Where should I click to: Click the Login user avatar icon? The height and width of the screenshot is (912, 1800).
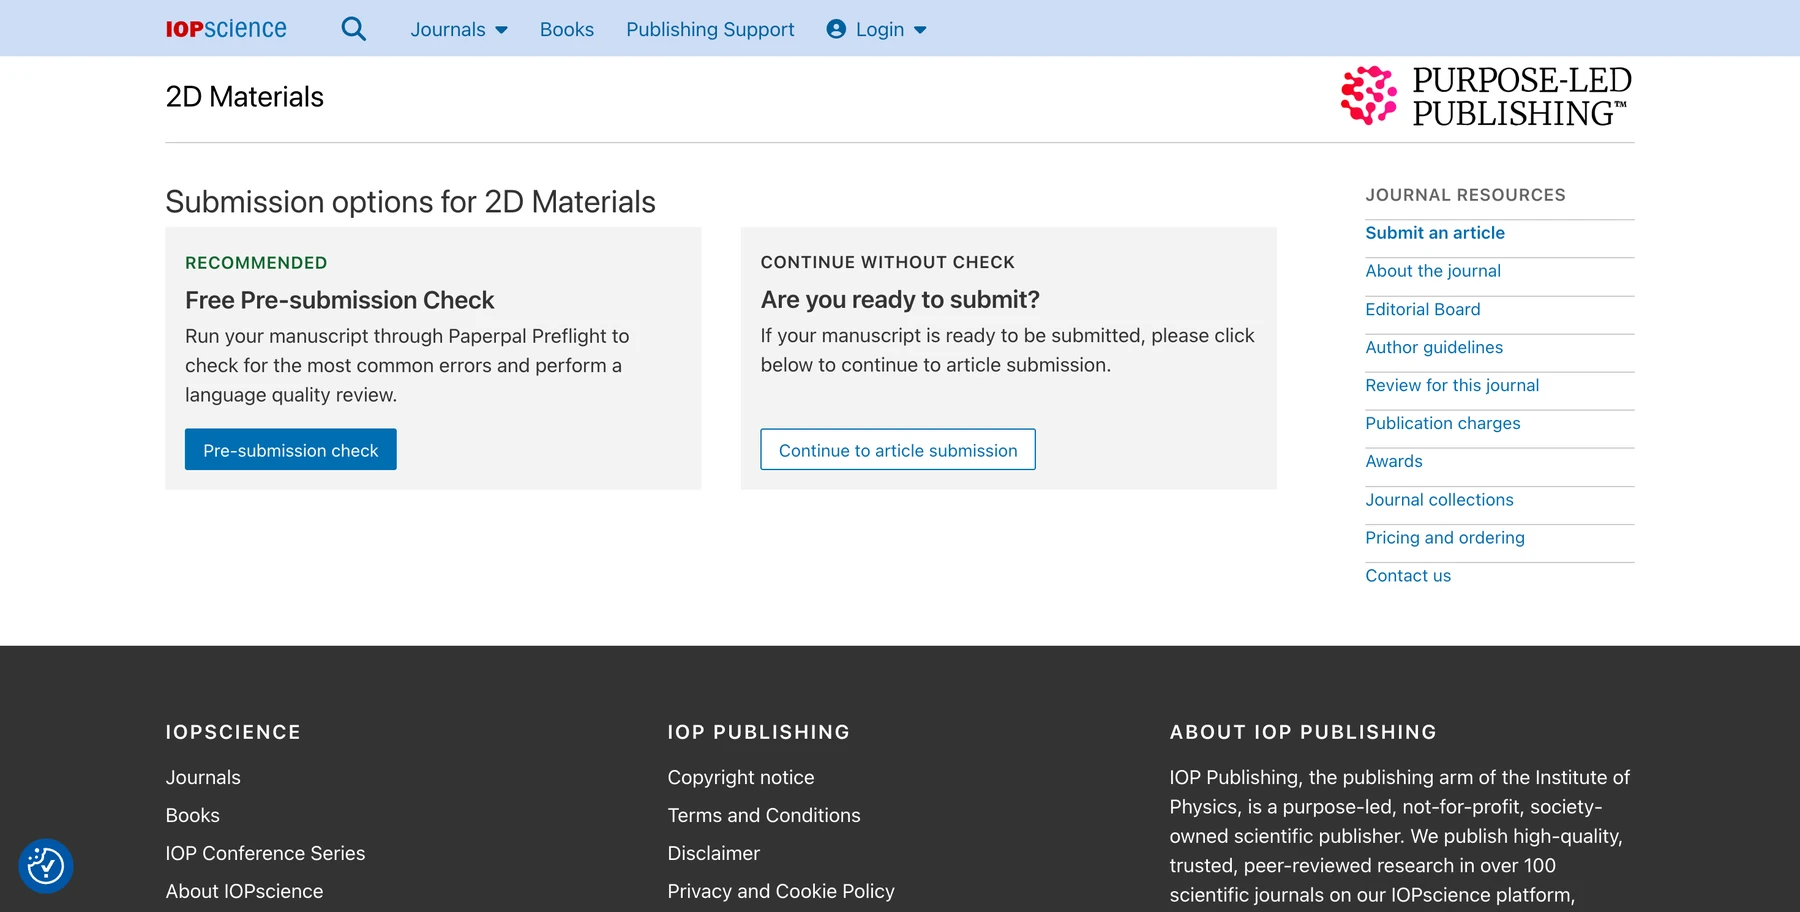pos(836,29)
